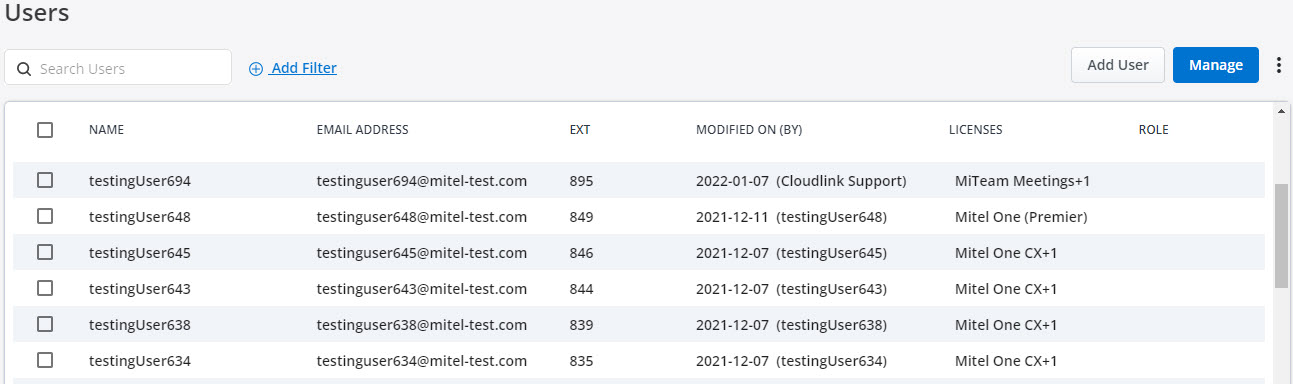This screenshot has width=1293, height=384.
Task: Click Mitel One CX+1 license for testingUser638
Action: pos(1006,325)
